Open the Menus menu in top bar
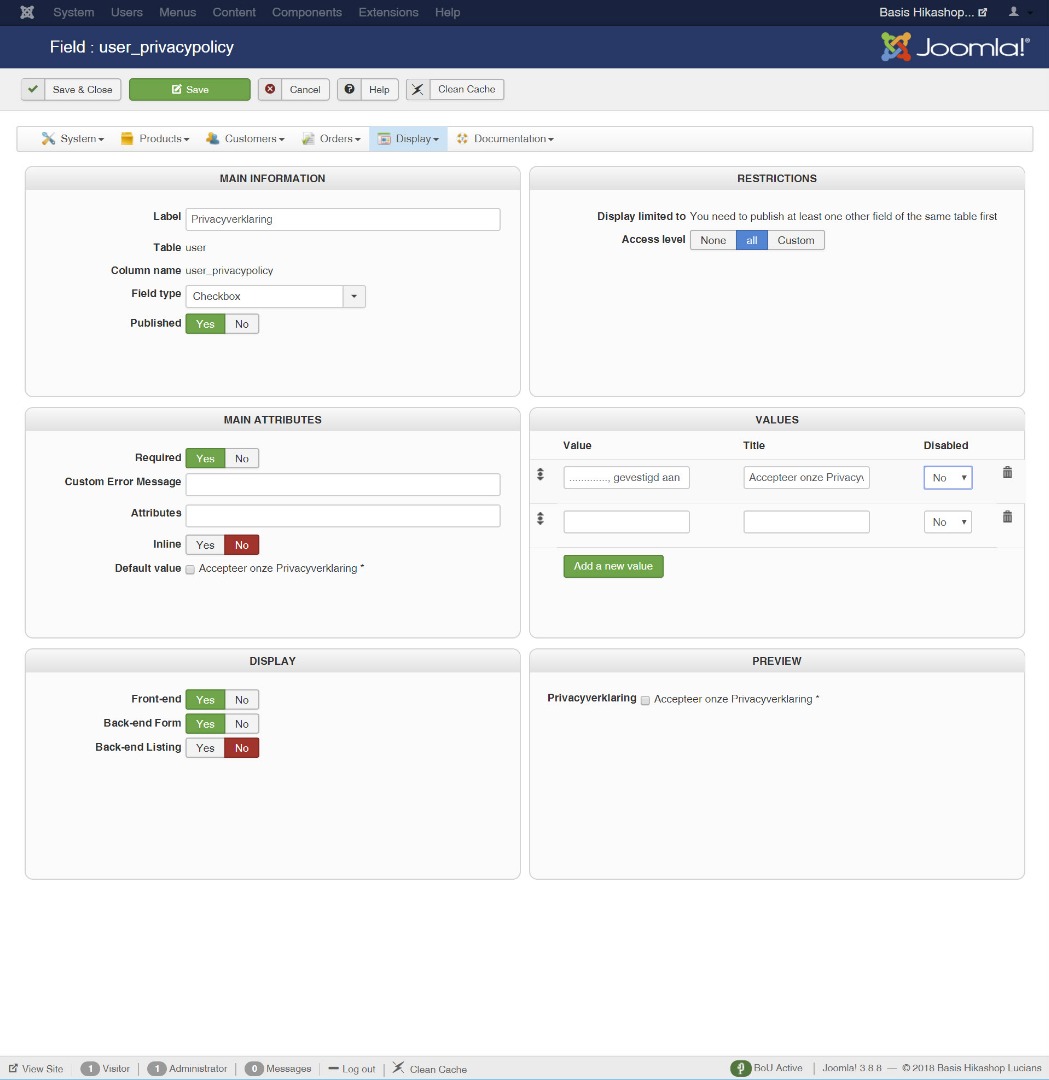1049x1080 pixels. [178, 12]
